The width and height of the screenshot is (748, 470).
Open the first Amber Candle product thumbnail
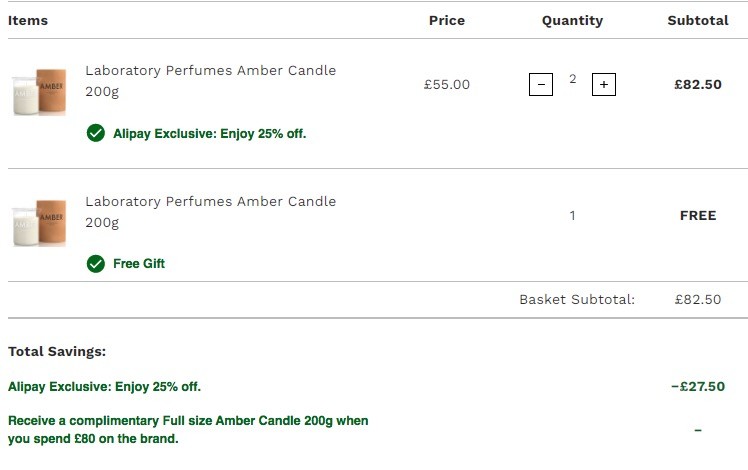click(x=39, y=92)
